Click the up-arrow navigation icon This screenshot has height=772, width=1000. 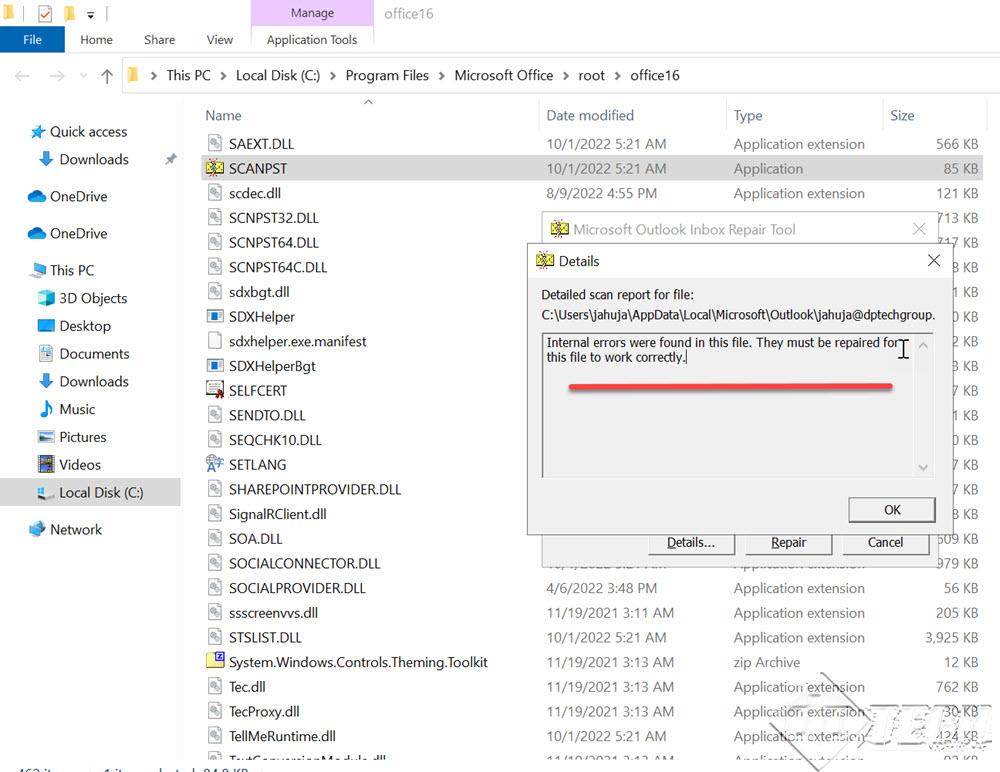click(x=107, y=76)
